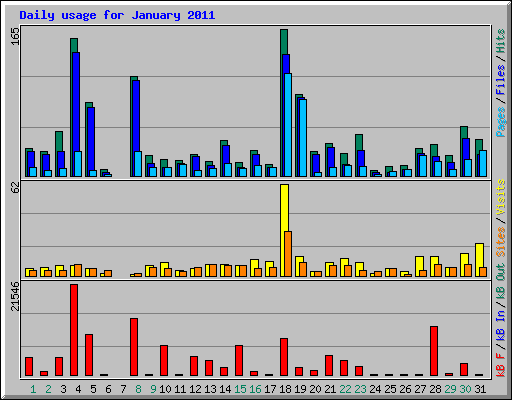Click the red kB bar for day 8
Viewport: 512px width, 400px height.
point(134,347)
